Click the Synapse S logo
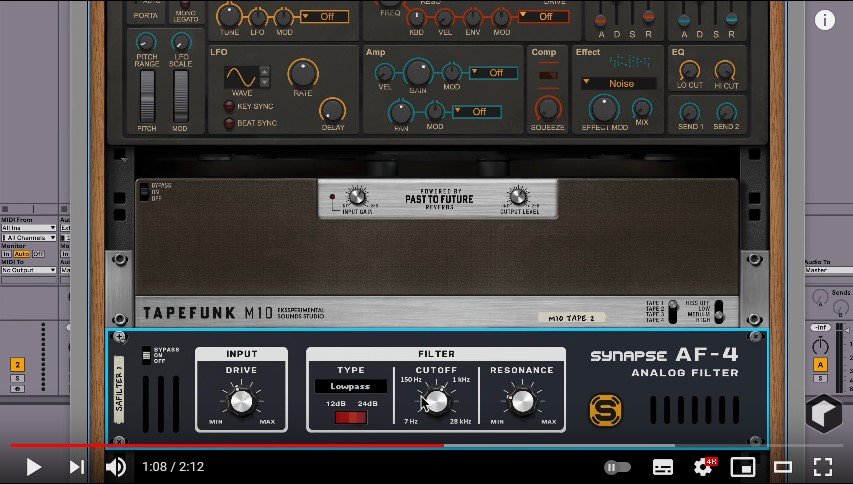853x484 pixels. click(x=605, y=411)
